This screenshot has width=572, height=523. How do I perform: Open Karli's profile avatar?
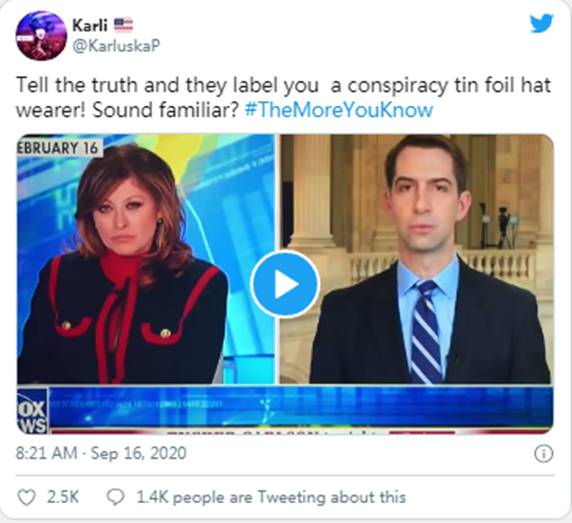click(x=41, y=35)
